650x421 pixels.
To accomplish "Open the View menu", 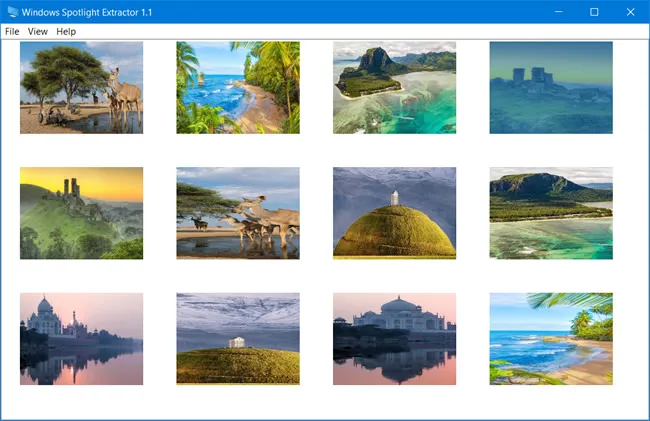I will [38, 32].
